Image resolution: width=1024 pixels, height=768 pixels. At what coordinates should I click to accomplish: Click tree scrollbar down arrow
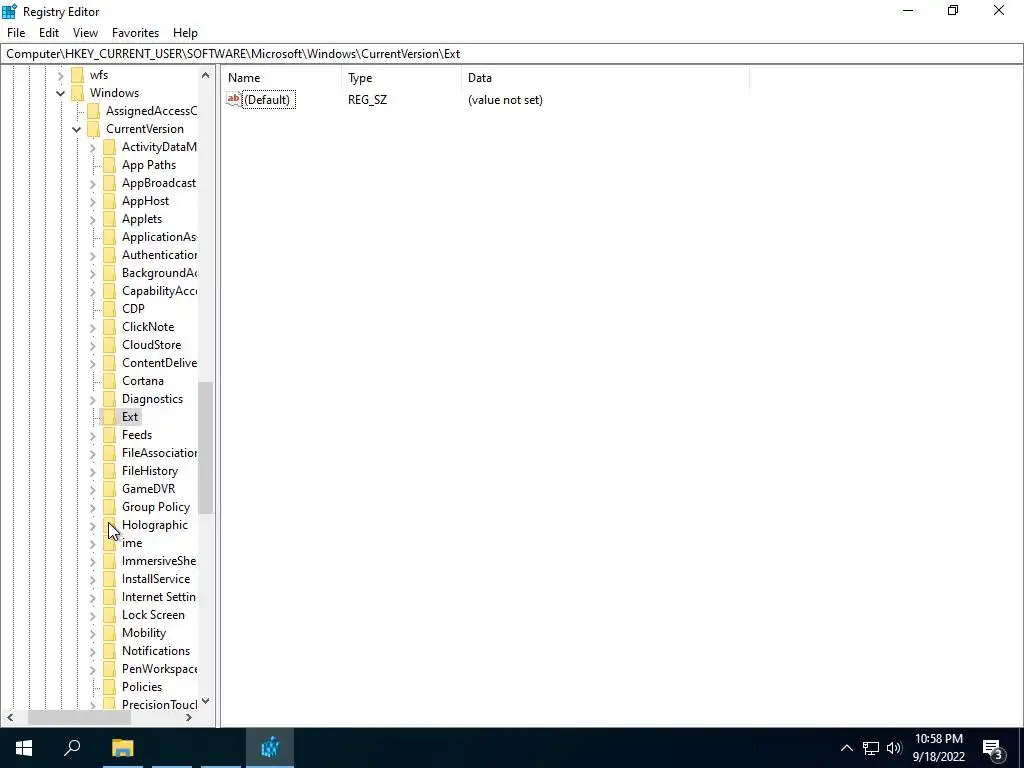(206, 701)
